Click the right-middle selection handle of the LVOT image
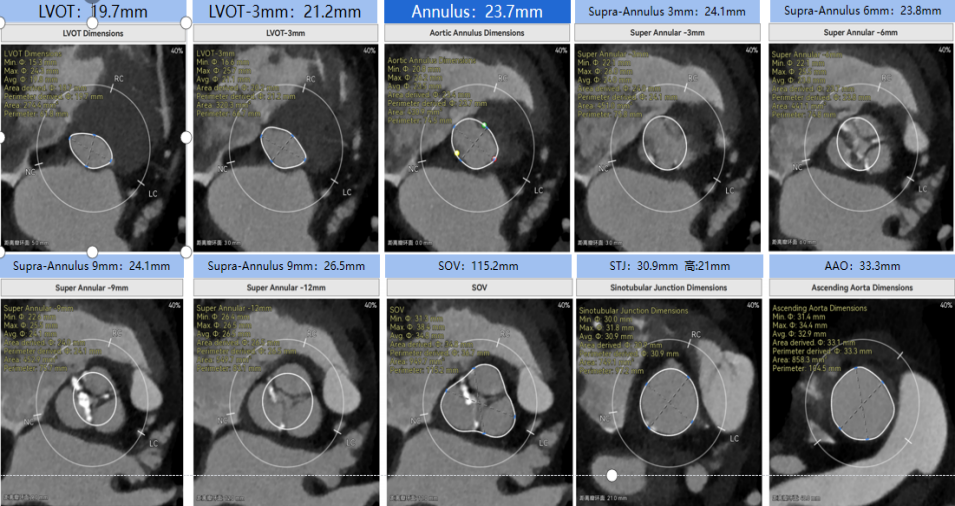The height and width of the screenshot is (506, 955). (x=185, y=136)
